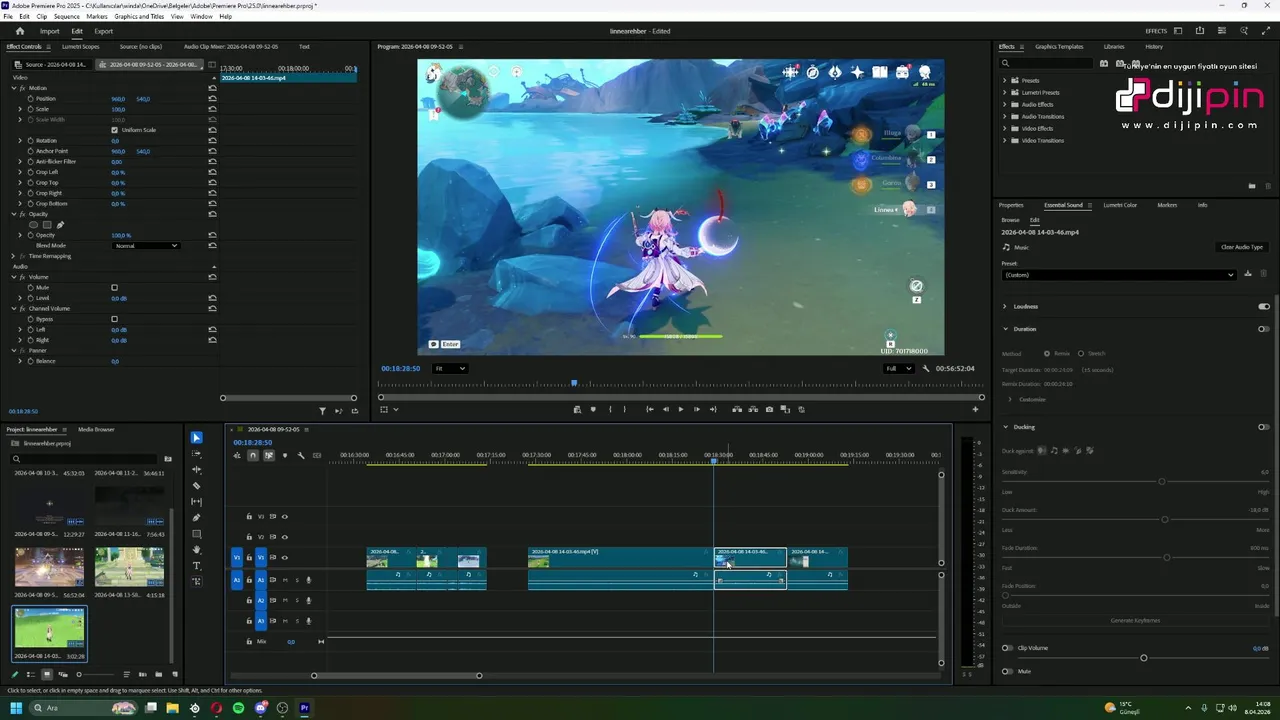
Task: Click the Import button in top bar
Action: point(49,31)
